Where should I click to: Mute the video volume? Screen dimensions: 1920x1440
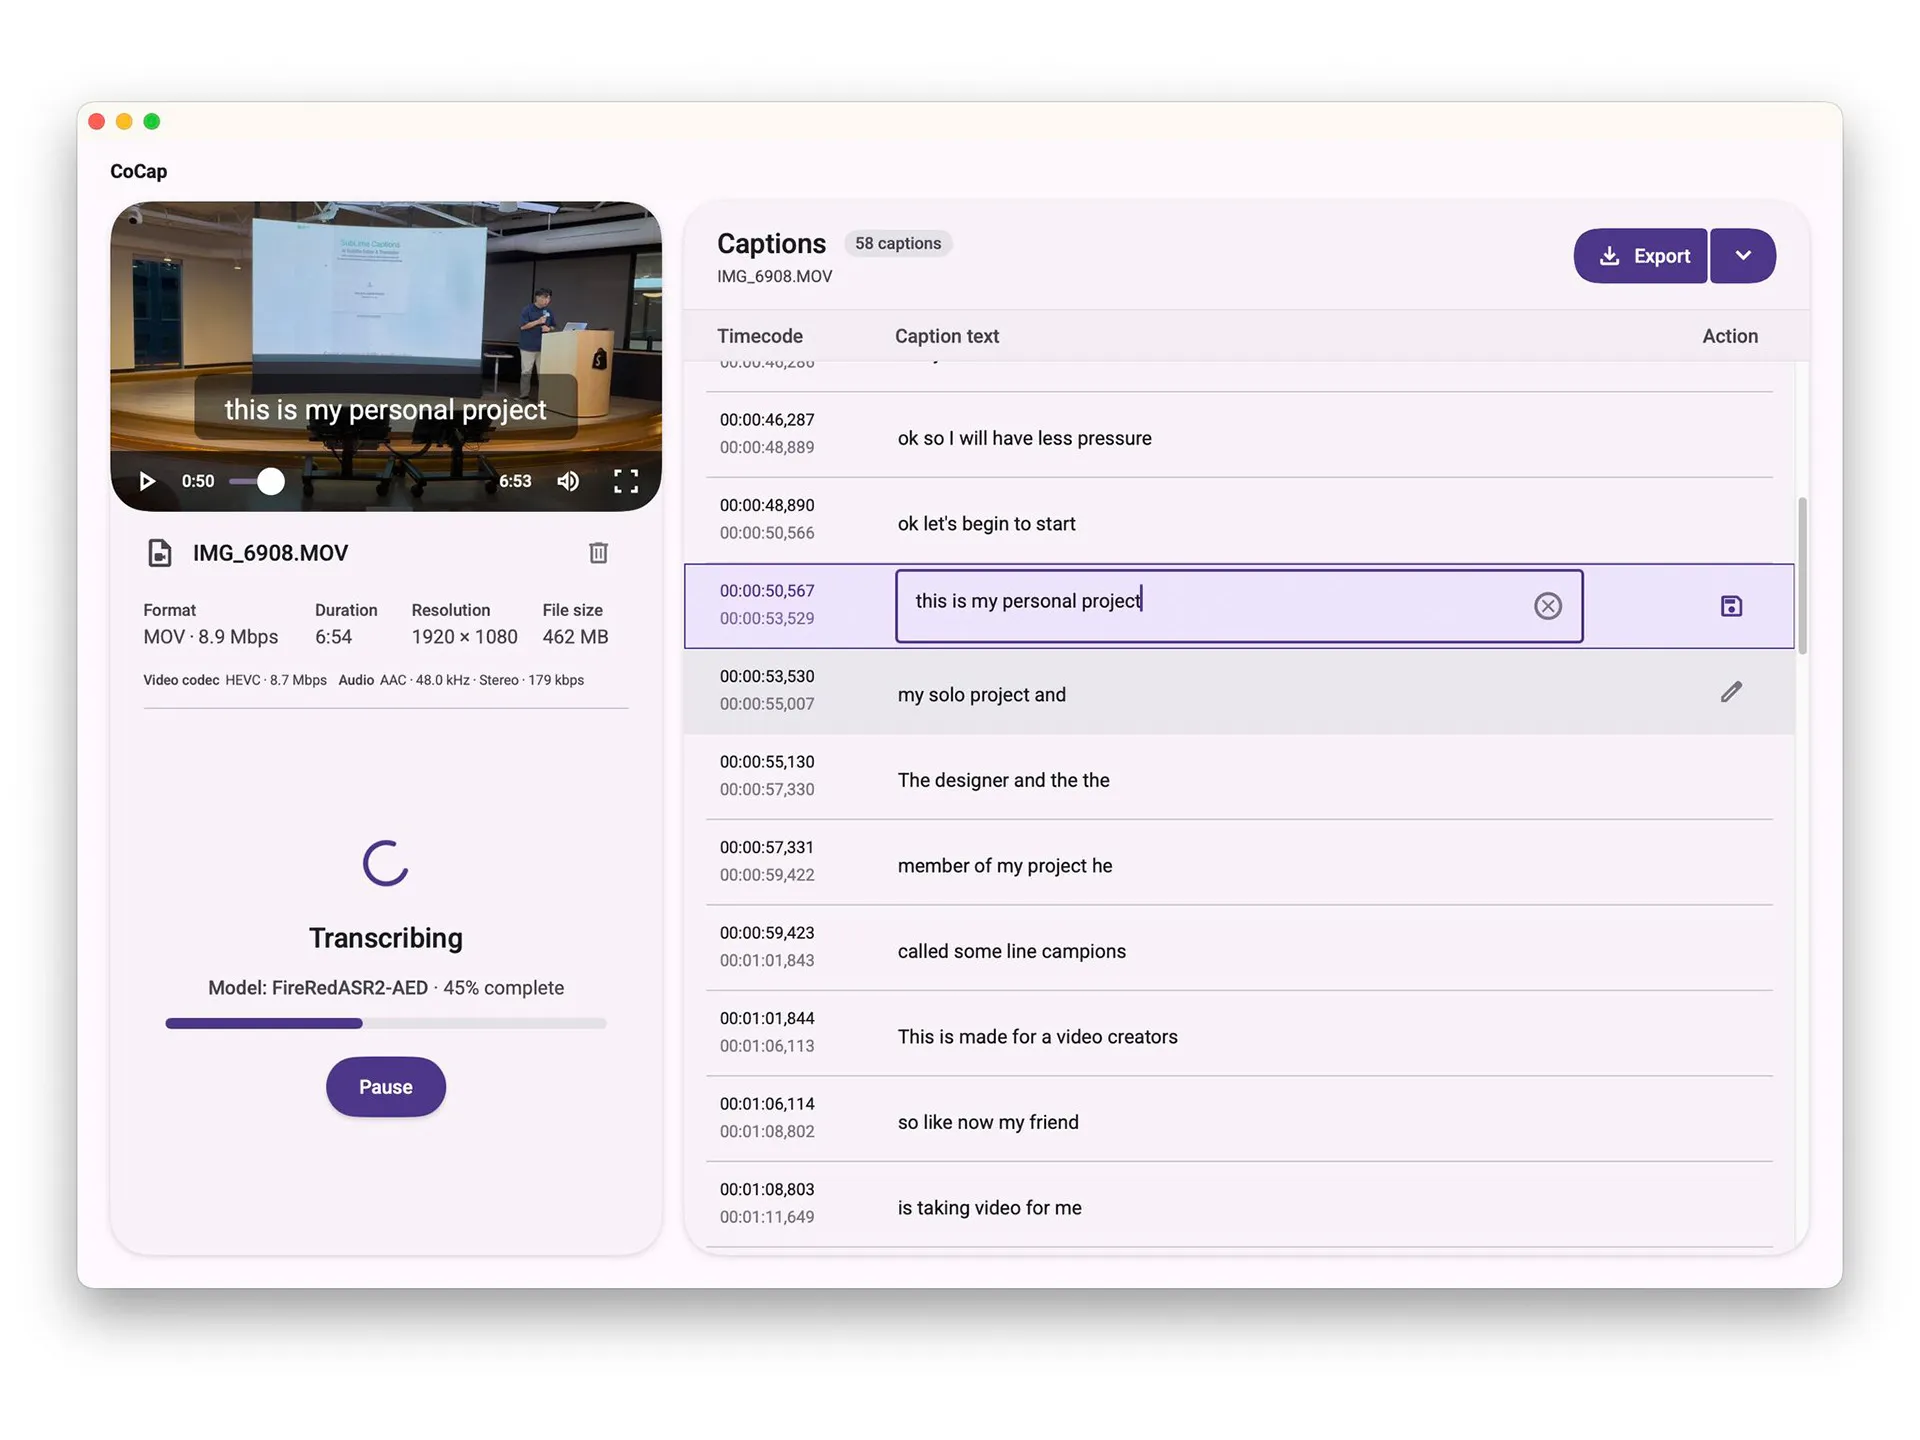[568, 481]
